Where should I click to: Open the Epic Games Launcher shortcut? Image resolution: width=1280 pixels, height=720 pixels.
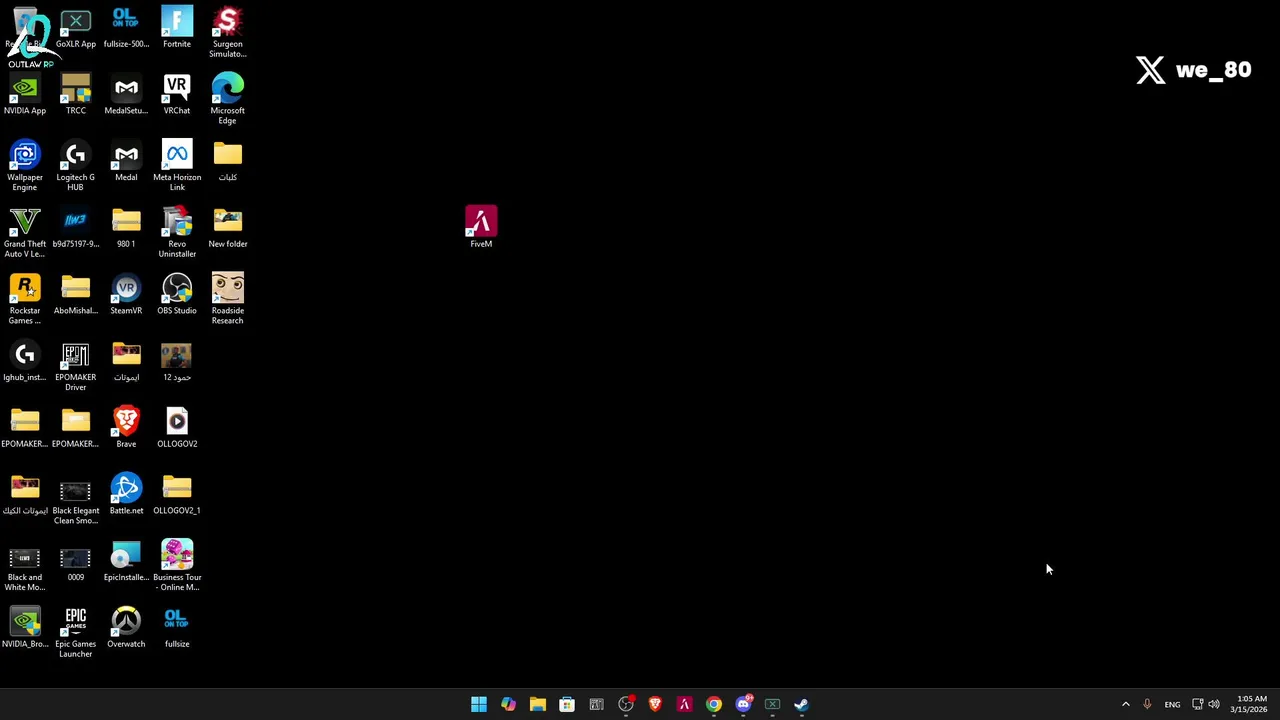click(76, 632)
